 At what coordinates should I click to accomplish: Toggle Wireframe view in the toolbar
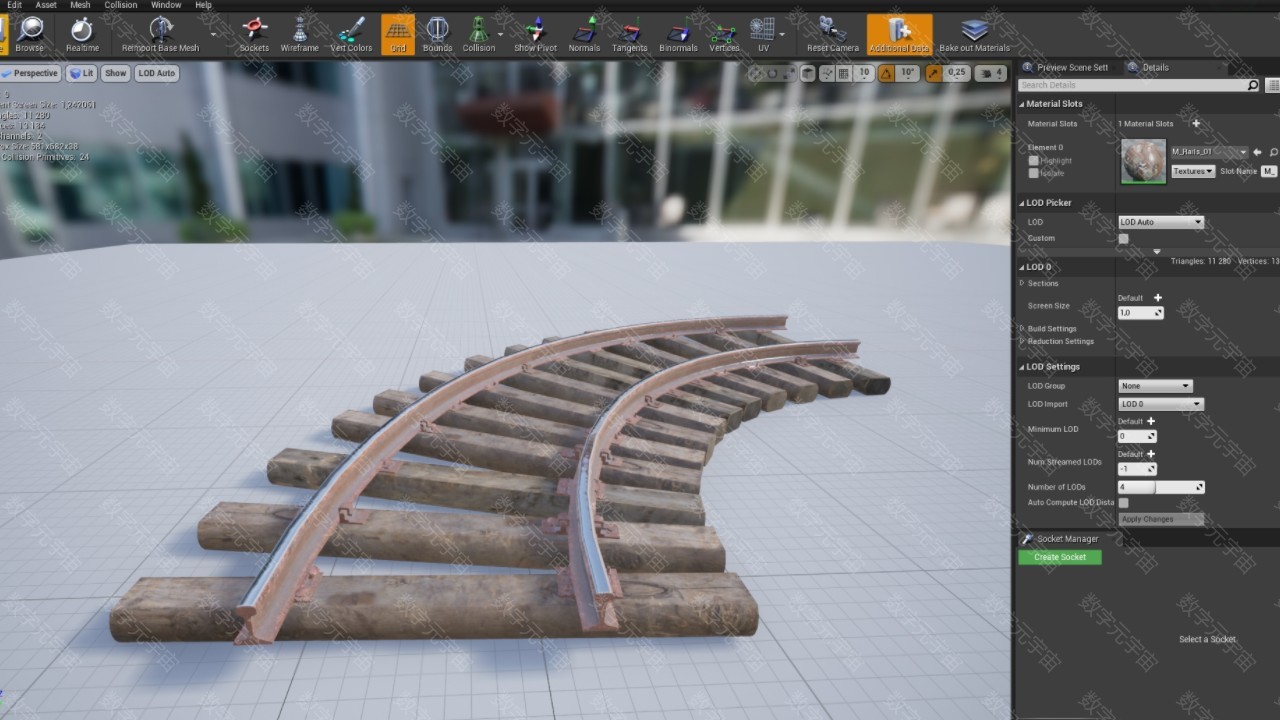(299, 33)
